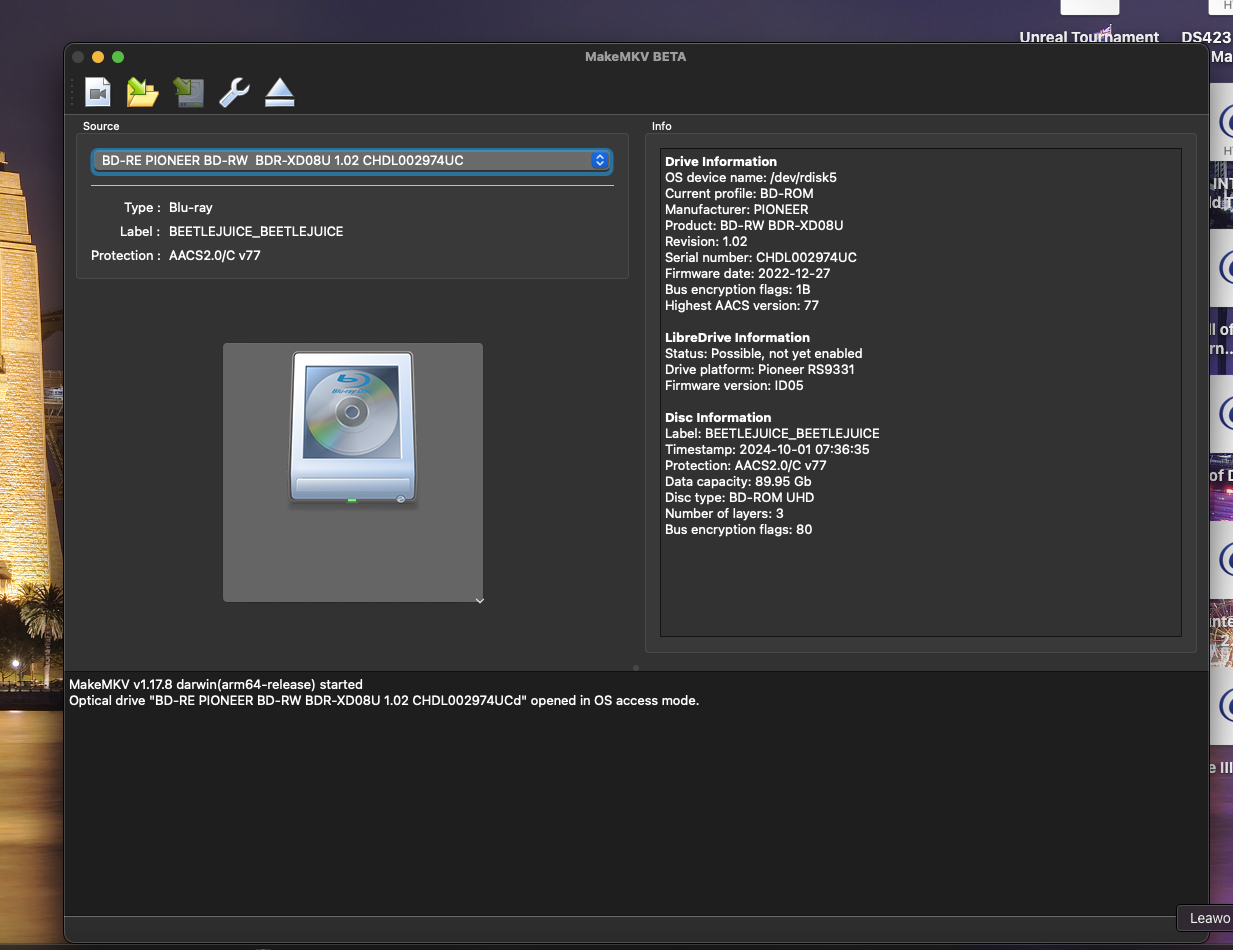
Task: Select 'Firmware version: ID05' line
Action: pyautogui.click(x=734, y=385)
